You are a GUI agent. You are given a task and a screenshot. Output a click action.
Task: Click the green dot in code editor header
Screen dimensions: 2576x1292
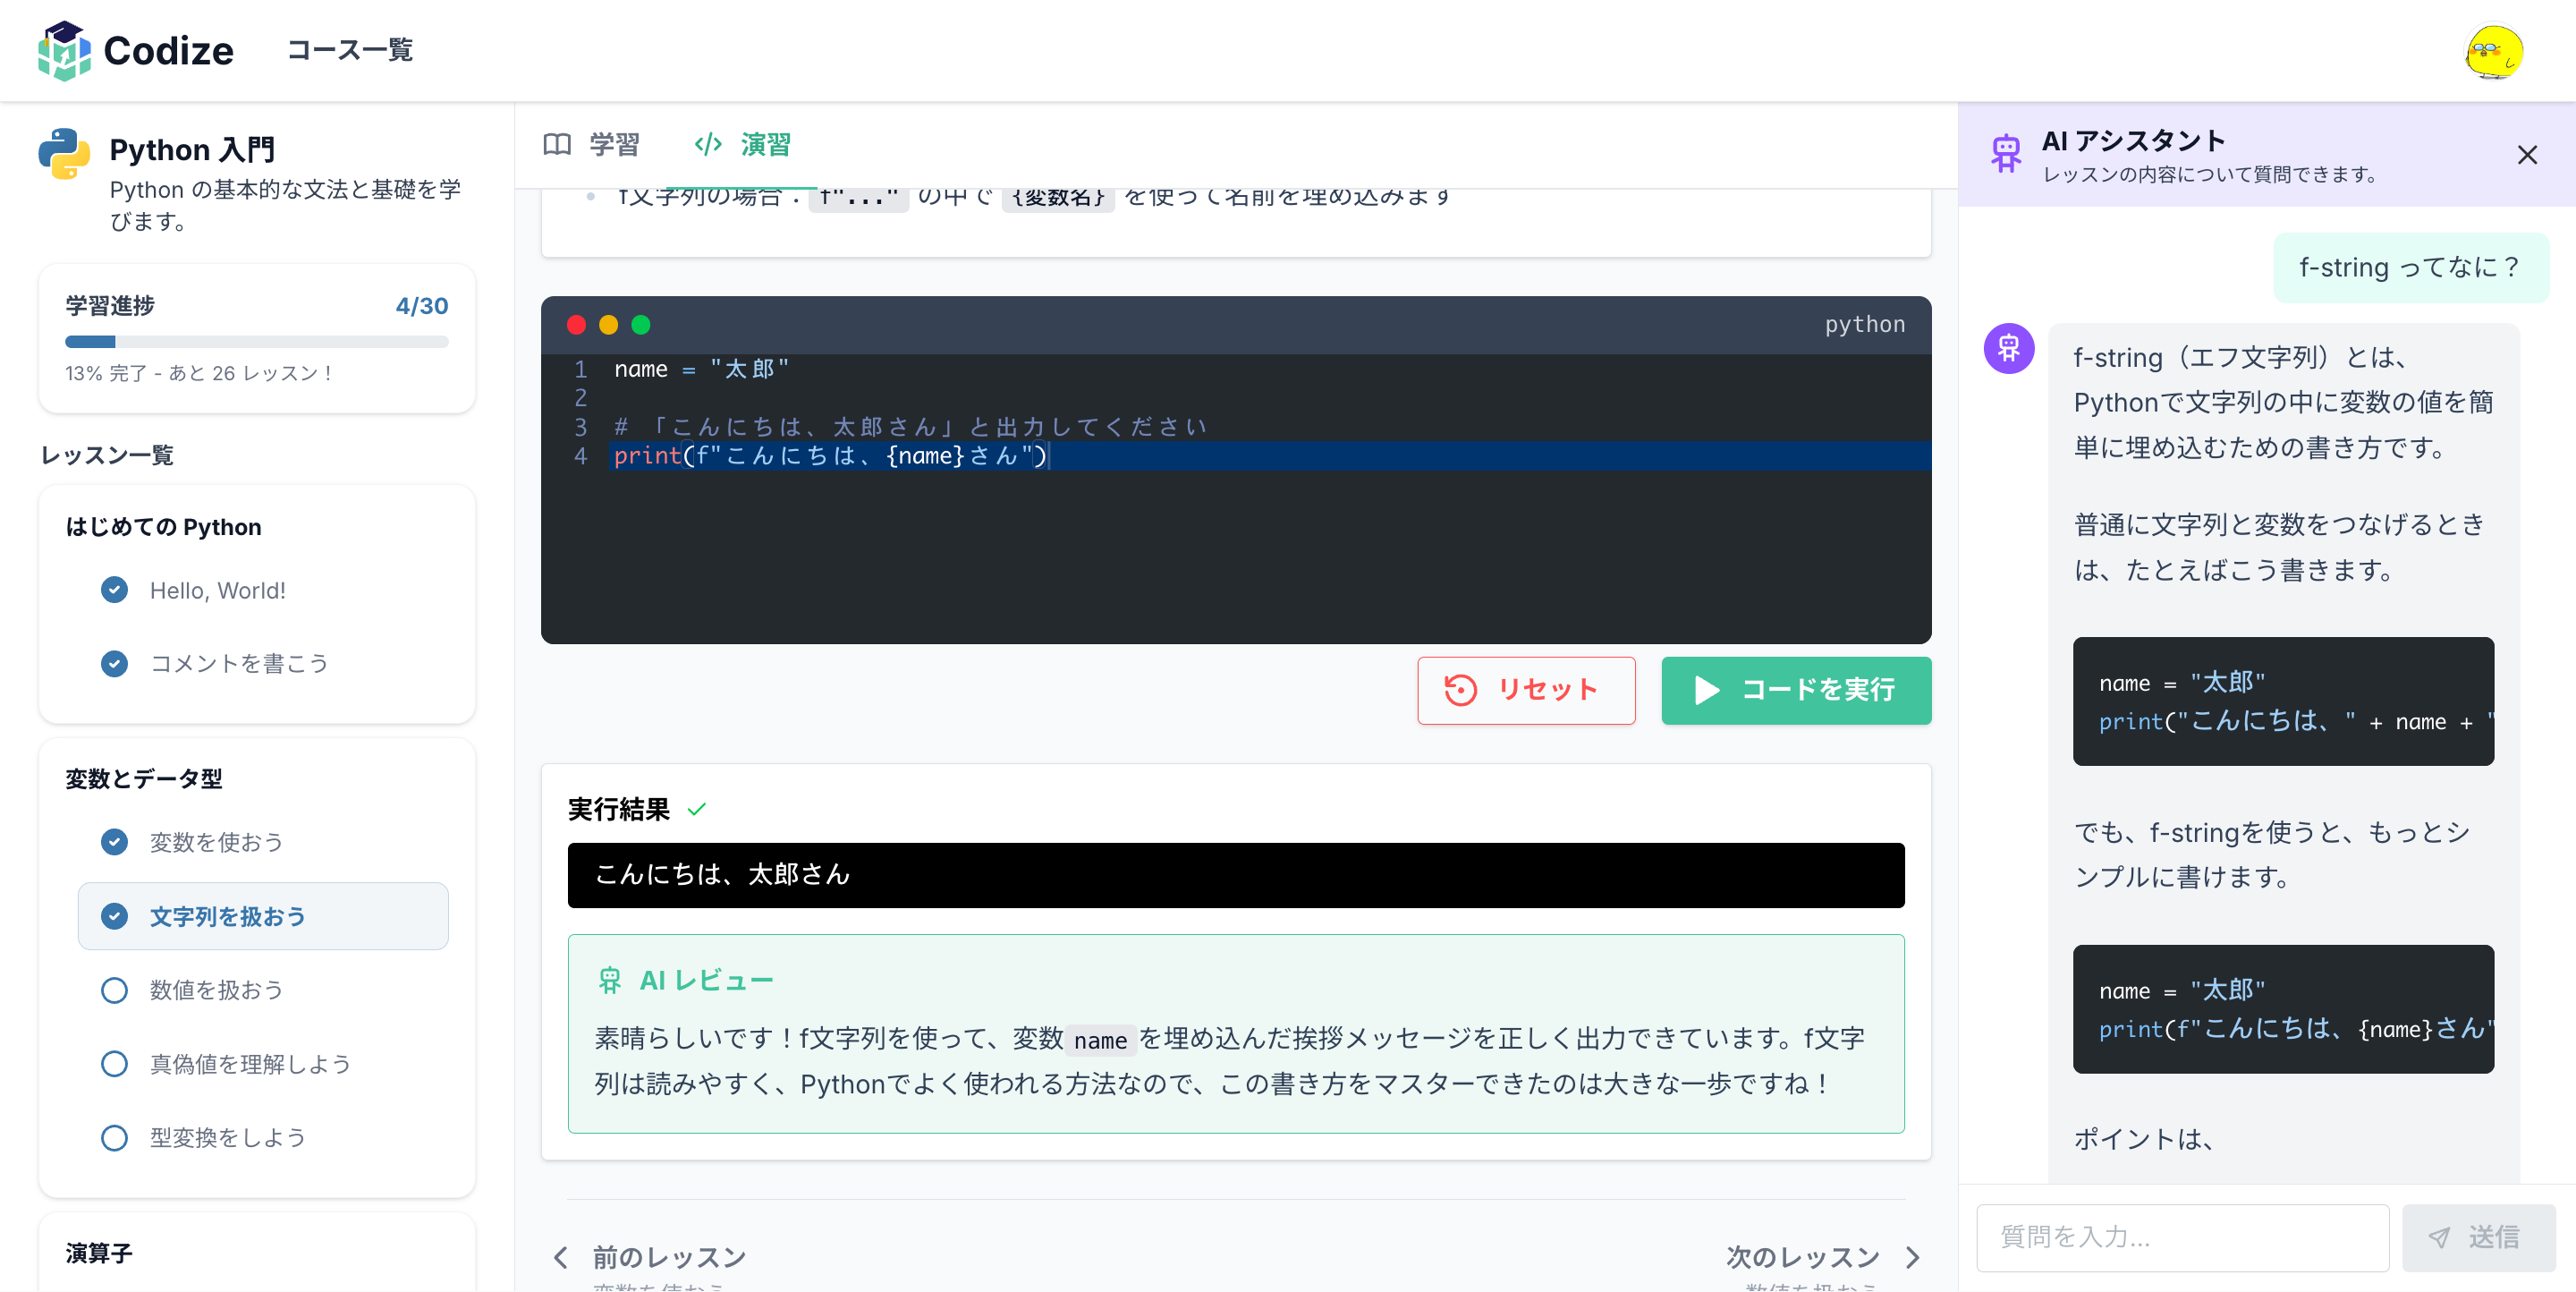(641, 325)
